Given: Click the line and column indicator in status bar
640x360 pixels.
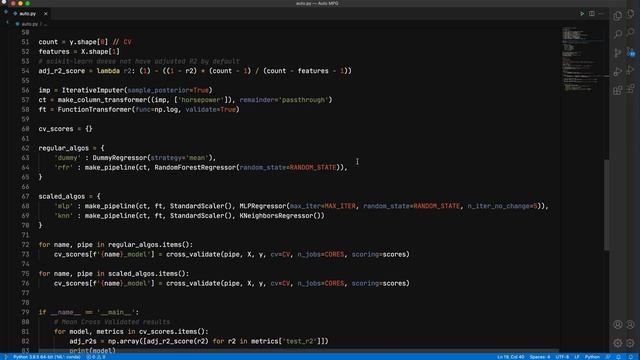Looking at the screenshot, I should coord(510,357).
